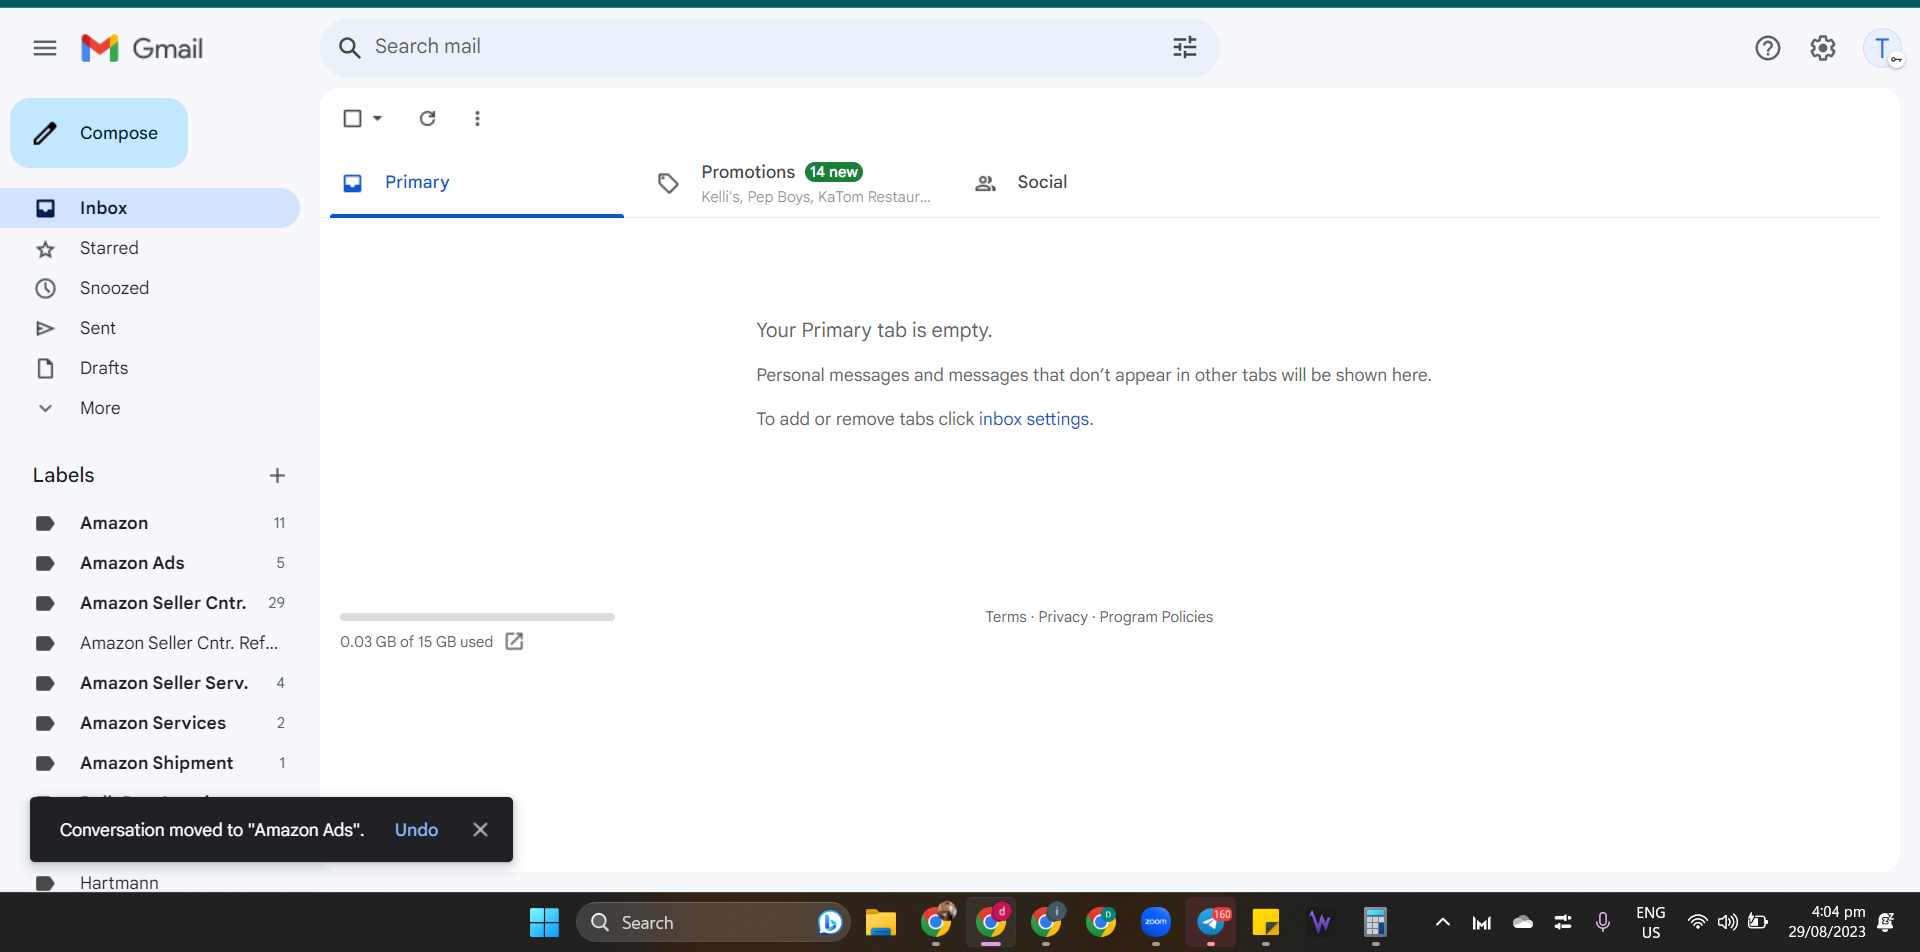The width and height of the screenshot is (1920, 952).
Task: Focus the Search mail input field
Action: pos(765,47)
